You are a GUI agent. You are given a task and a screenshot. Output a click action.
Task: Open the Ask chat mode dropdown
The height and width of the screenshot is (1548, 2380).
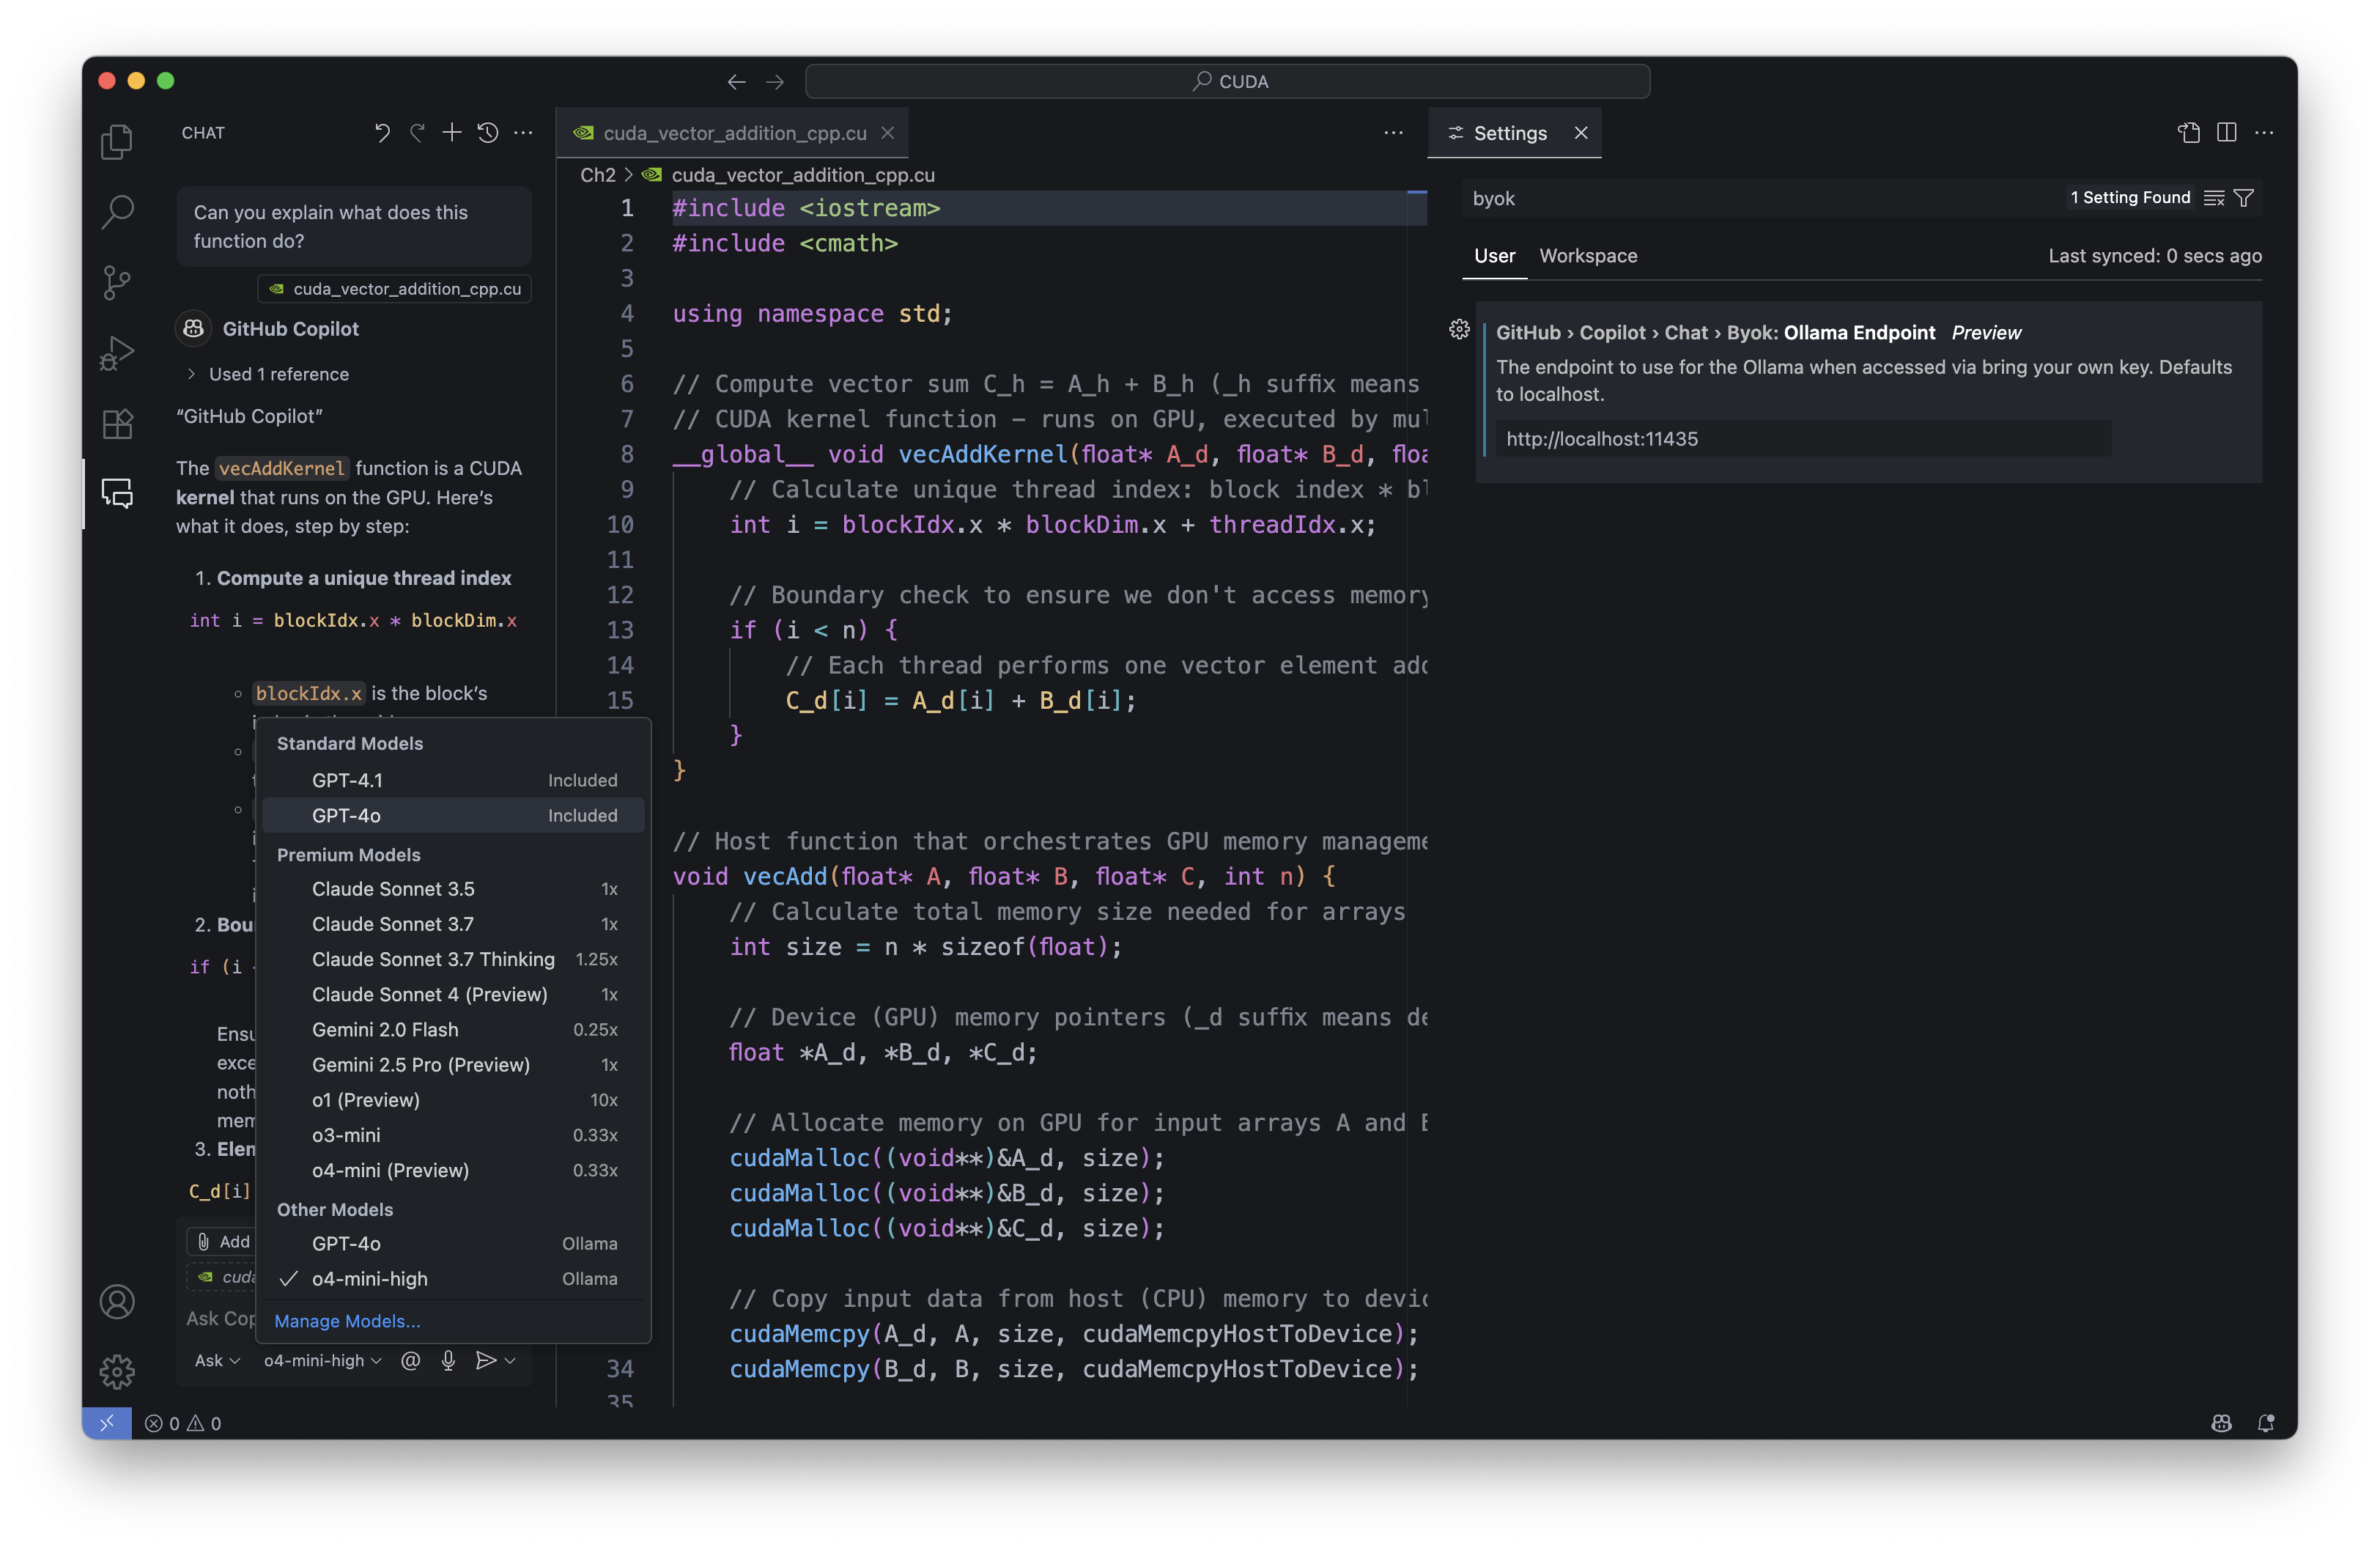(217, 1360)
